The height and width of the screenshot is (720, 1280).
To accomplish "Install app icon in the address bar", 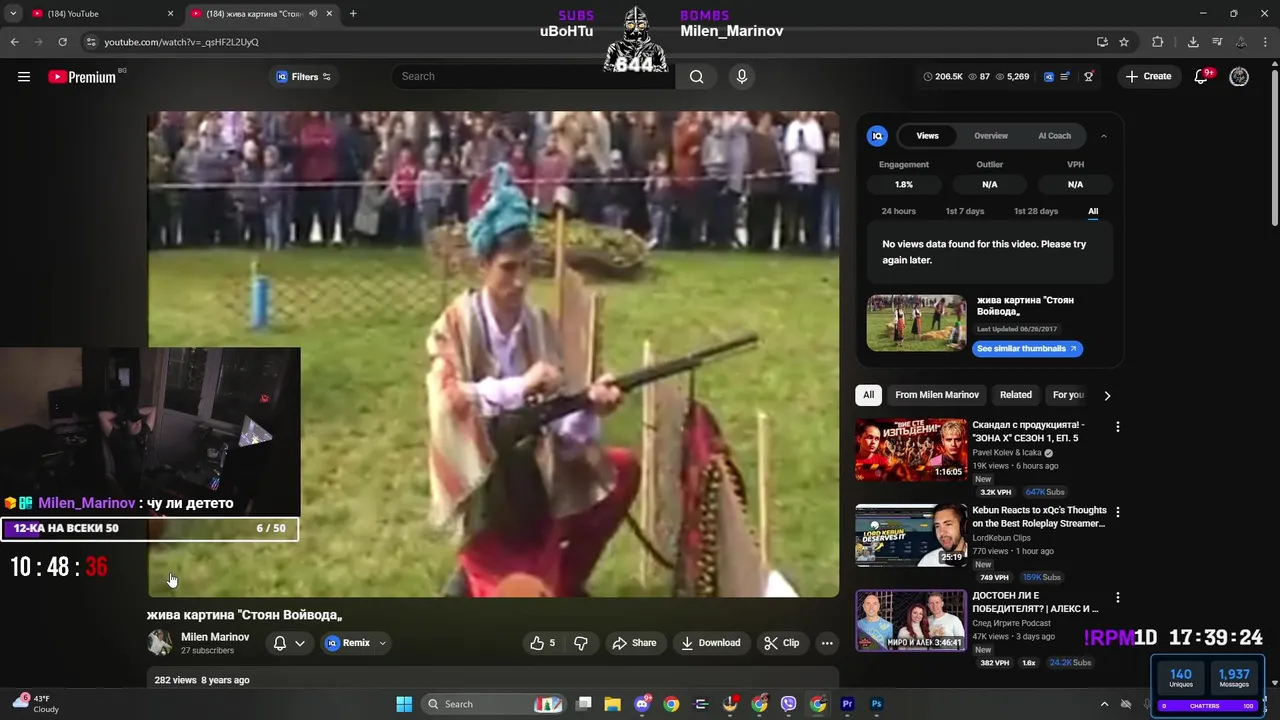I will click(1102, 42).
